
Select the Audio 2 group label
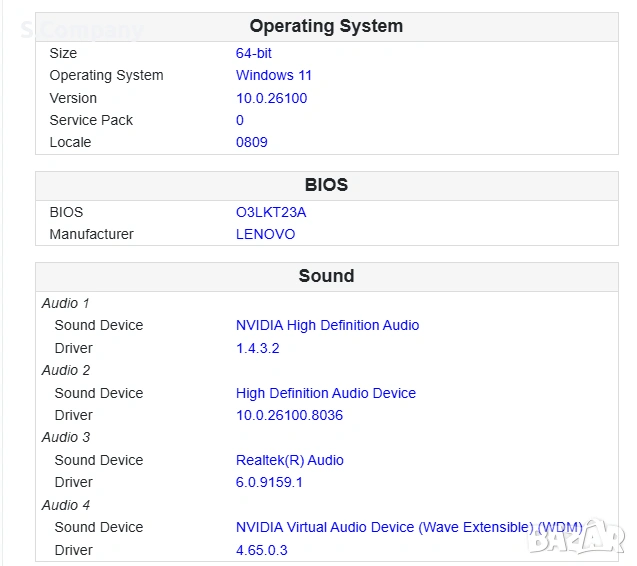(x=66, y=370)
